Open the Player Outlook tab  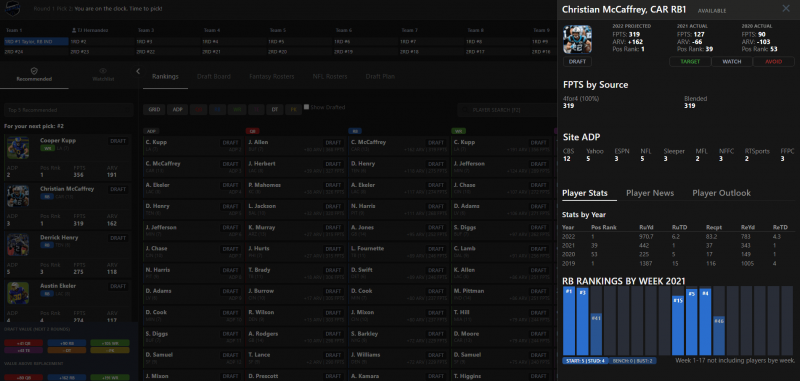click(721, 193)
